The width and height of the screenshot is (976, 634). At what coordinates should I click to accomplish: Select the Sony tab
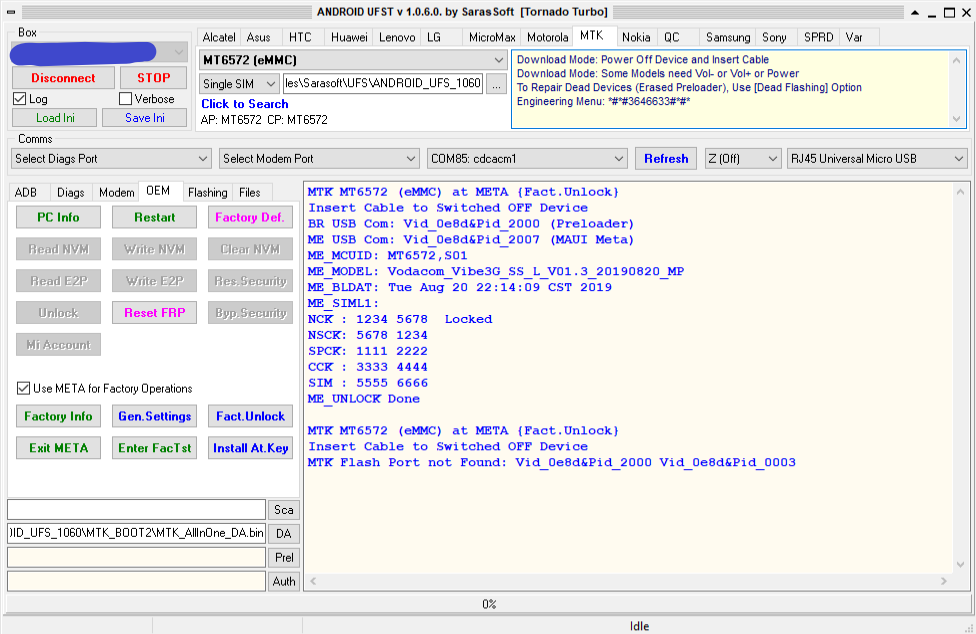(x=774, y=37)
